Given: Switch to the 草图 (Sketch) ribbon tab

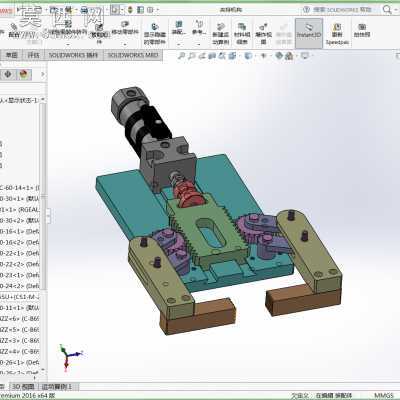Looking at the screenshot, I should 11,55.
